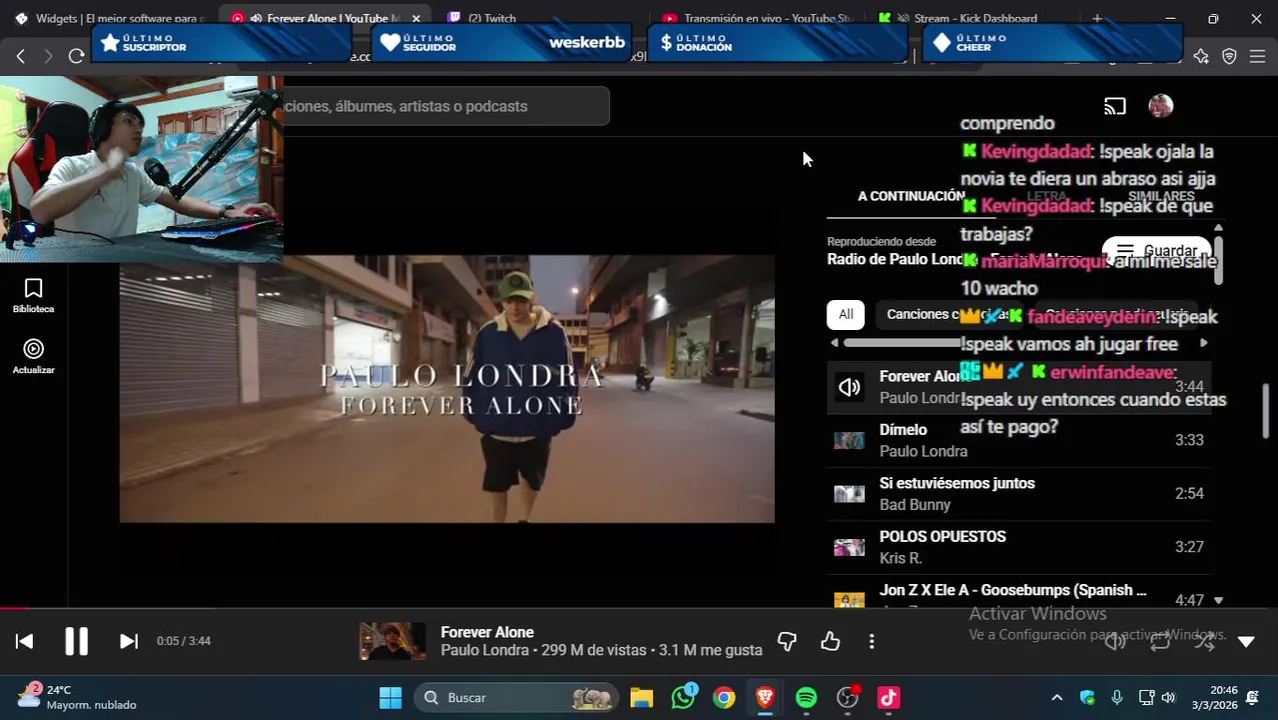Save the queue with Guardar button
Image resolution: width=1278 pixels, height=720 pixels.
pos(1157,251)
